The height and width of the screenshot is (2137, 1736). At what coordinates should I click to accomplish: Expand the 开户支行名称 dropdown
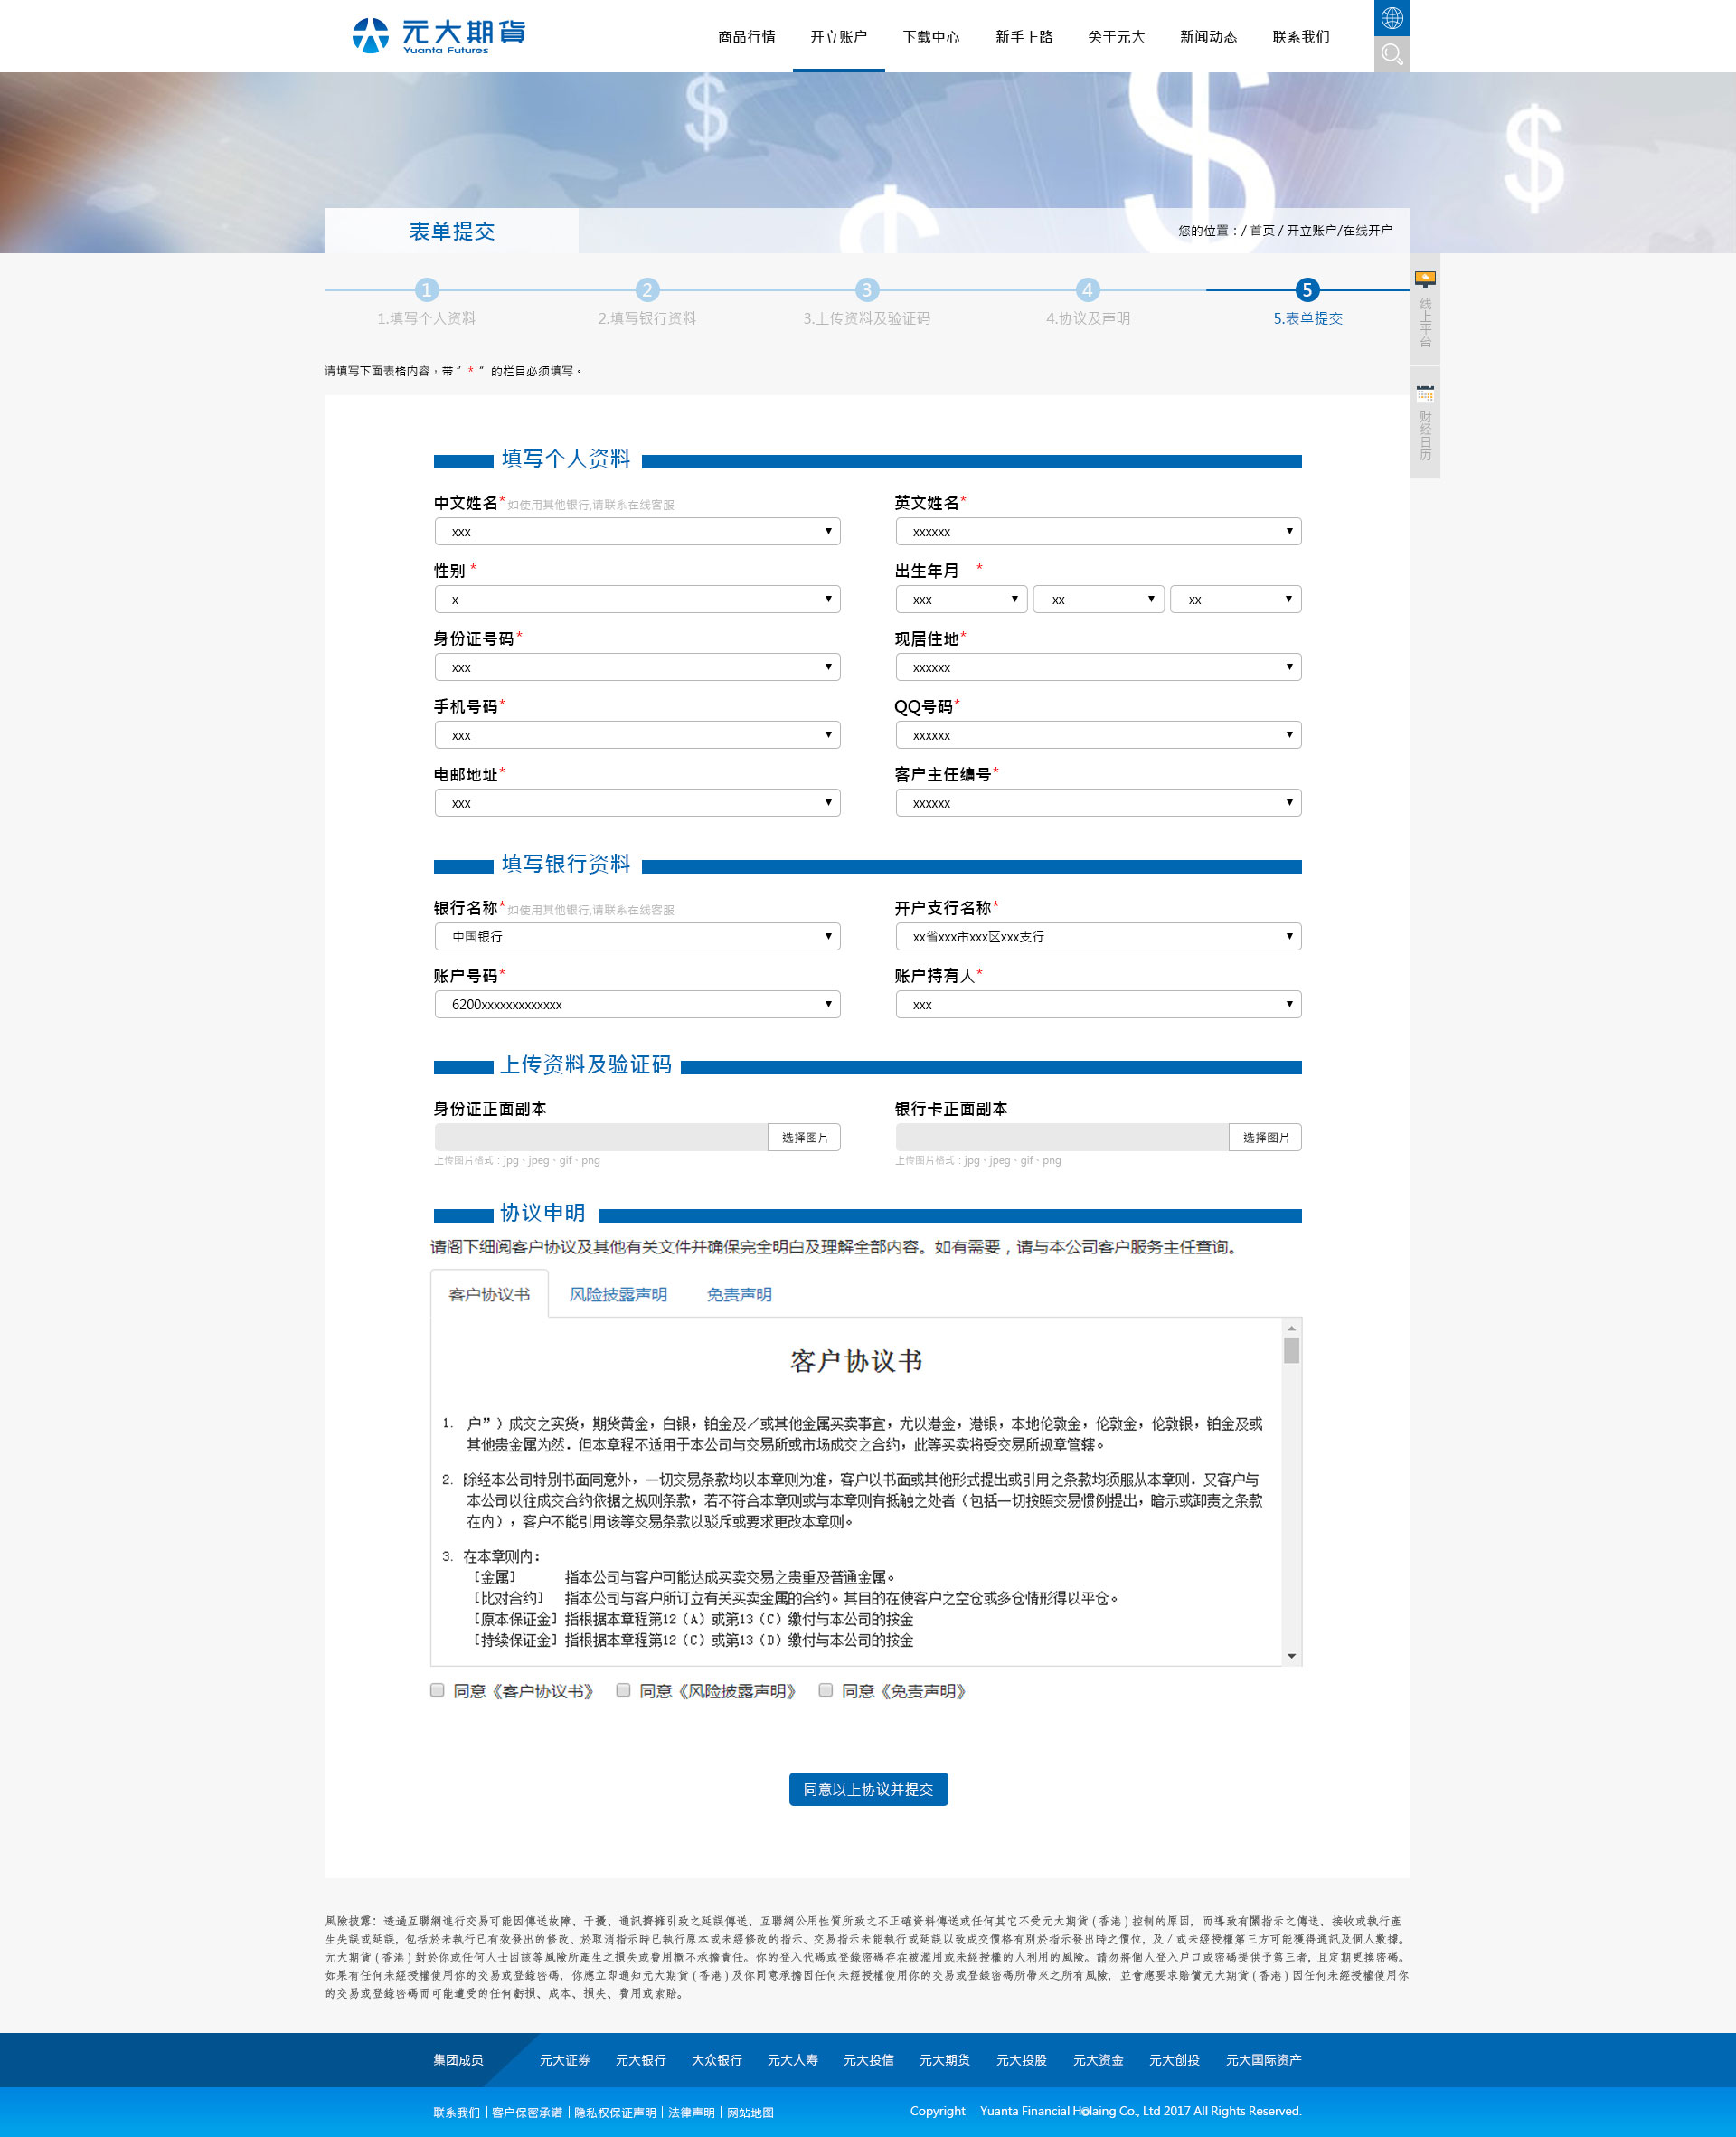pyautogui.click(x=1097, y=937)
